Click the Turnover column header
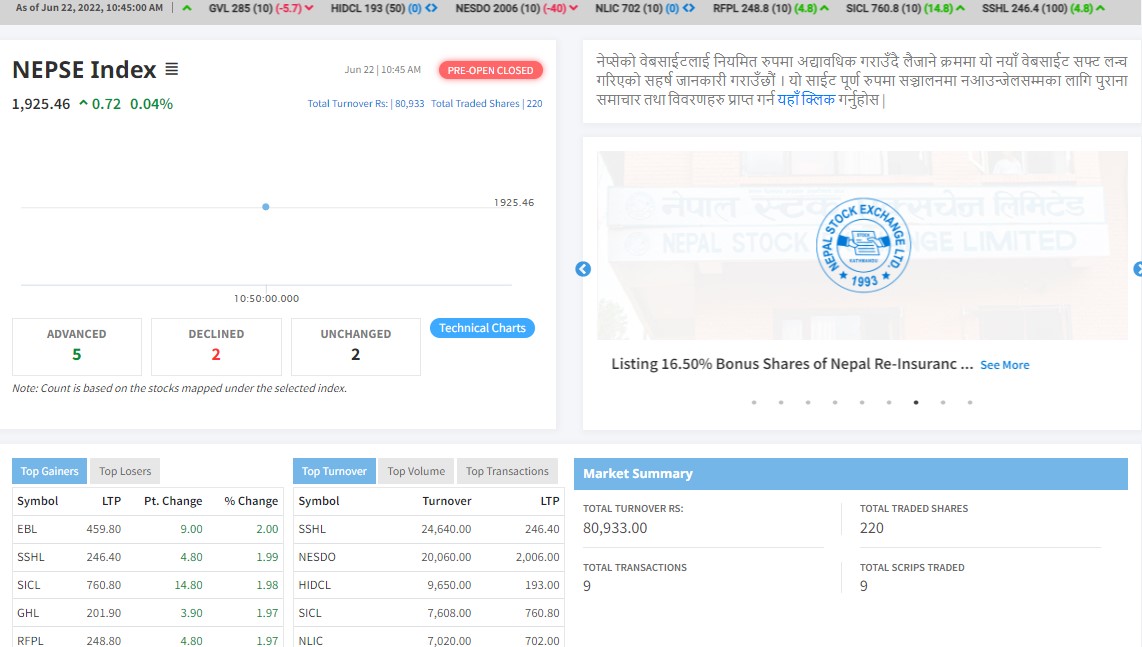 (x=446, y=501)
